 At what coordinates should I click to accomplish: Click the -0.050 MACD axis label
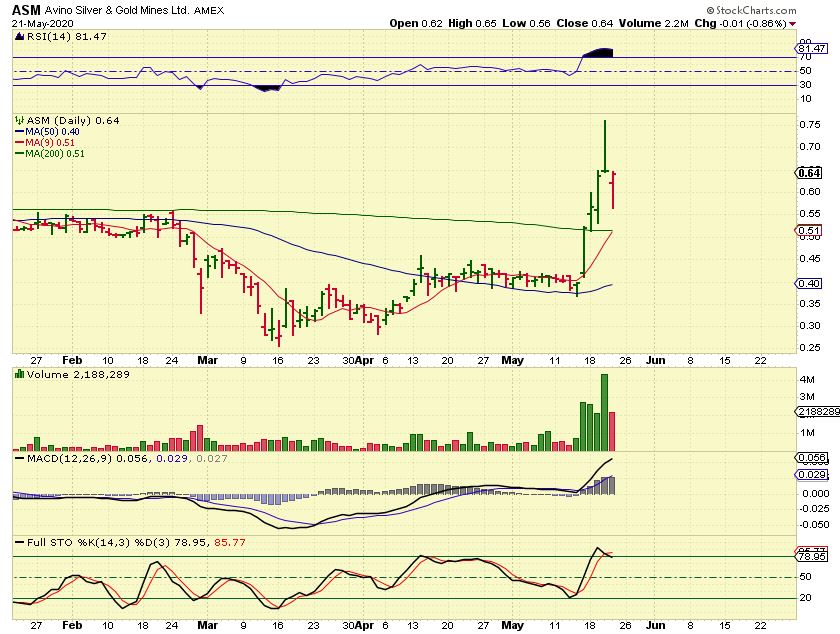coord(814,525)
